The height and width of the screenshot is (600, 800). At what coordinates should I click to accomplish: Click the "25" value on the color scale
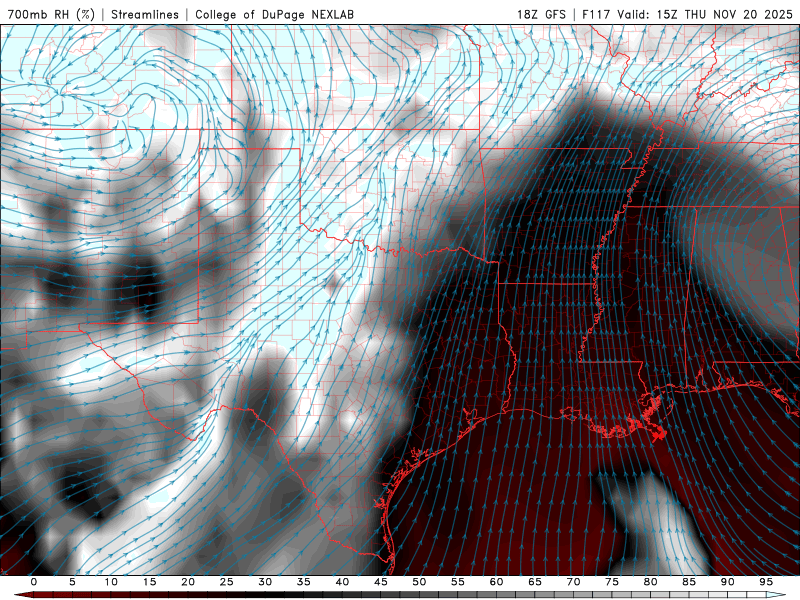pos(227,582)
